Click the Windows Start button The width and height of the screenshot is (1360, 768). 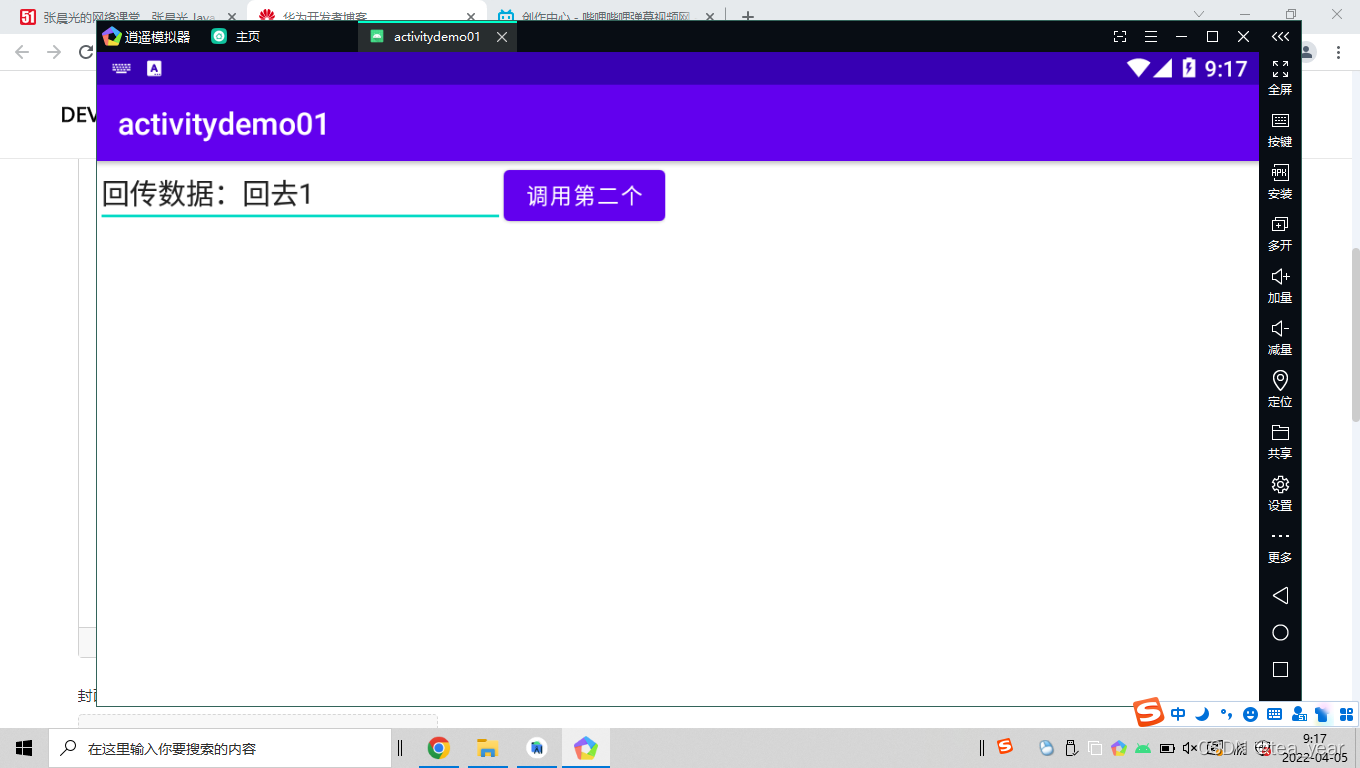point(24,748)
